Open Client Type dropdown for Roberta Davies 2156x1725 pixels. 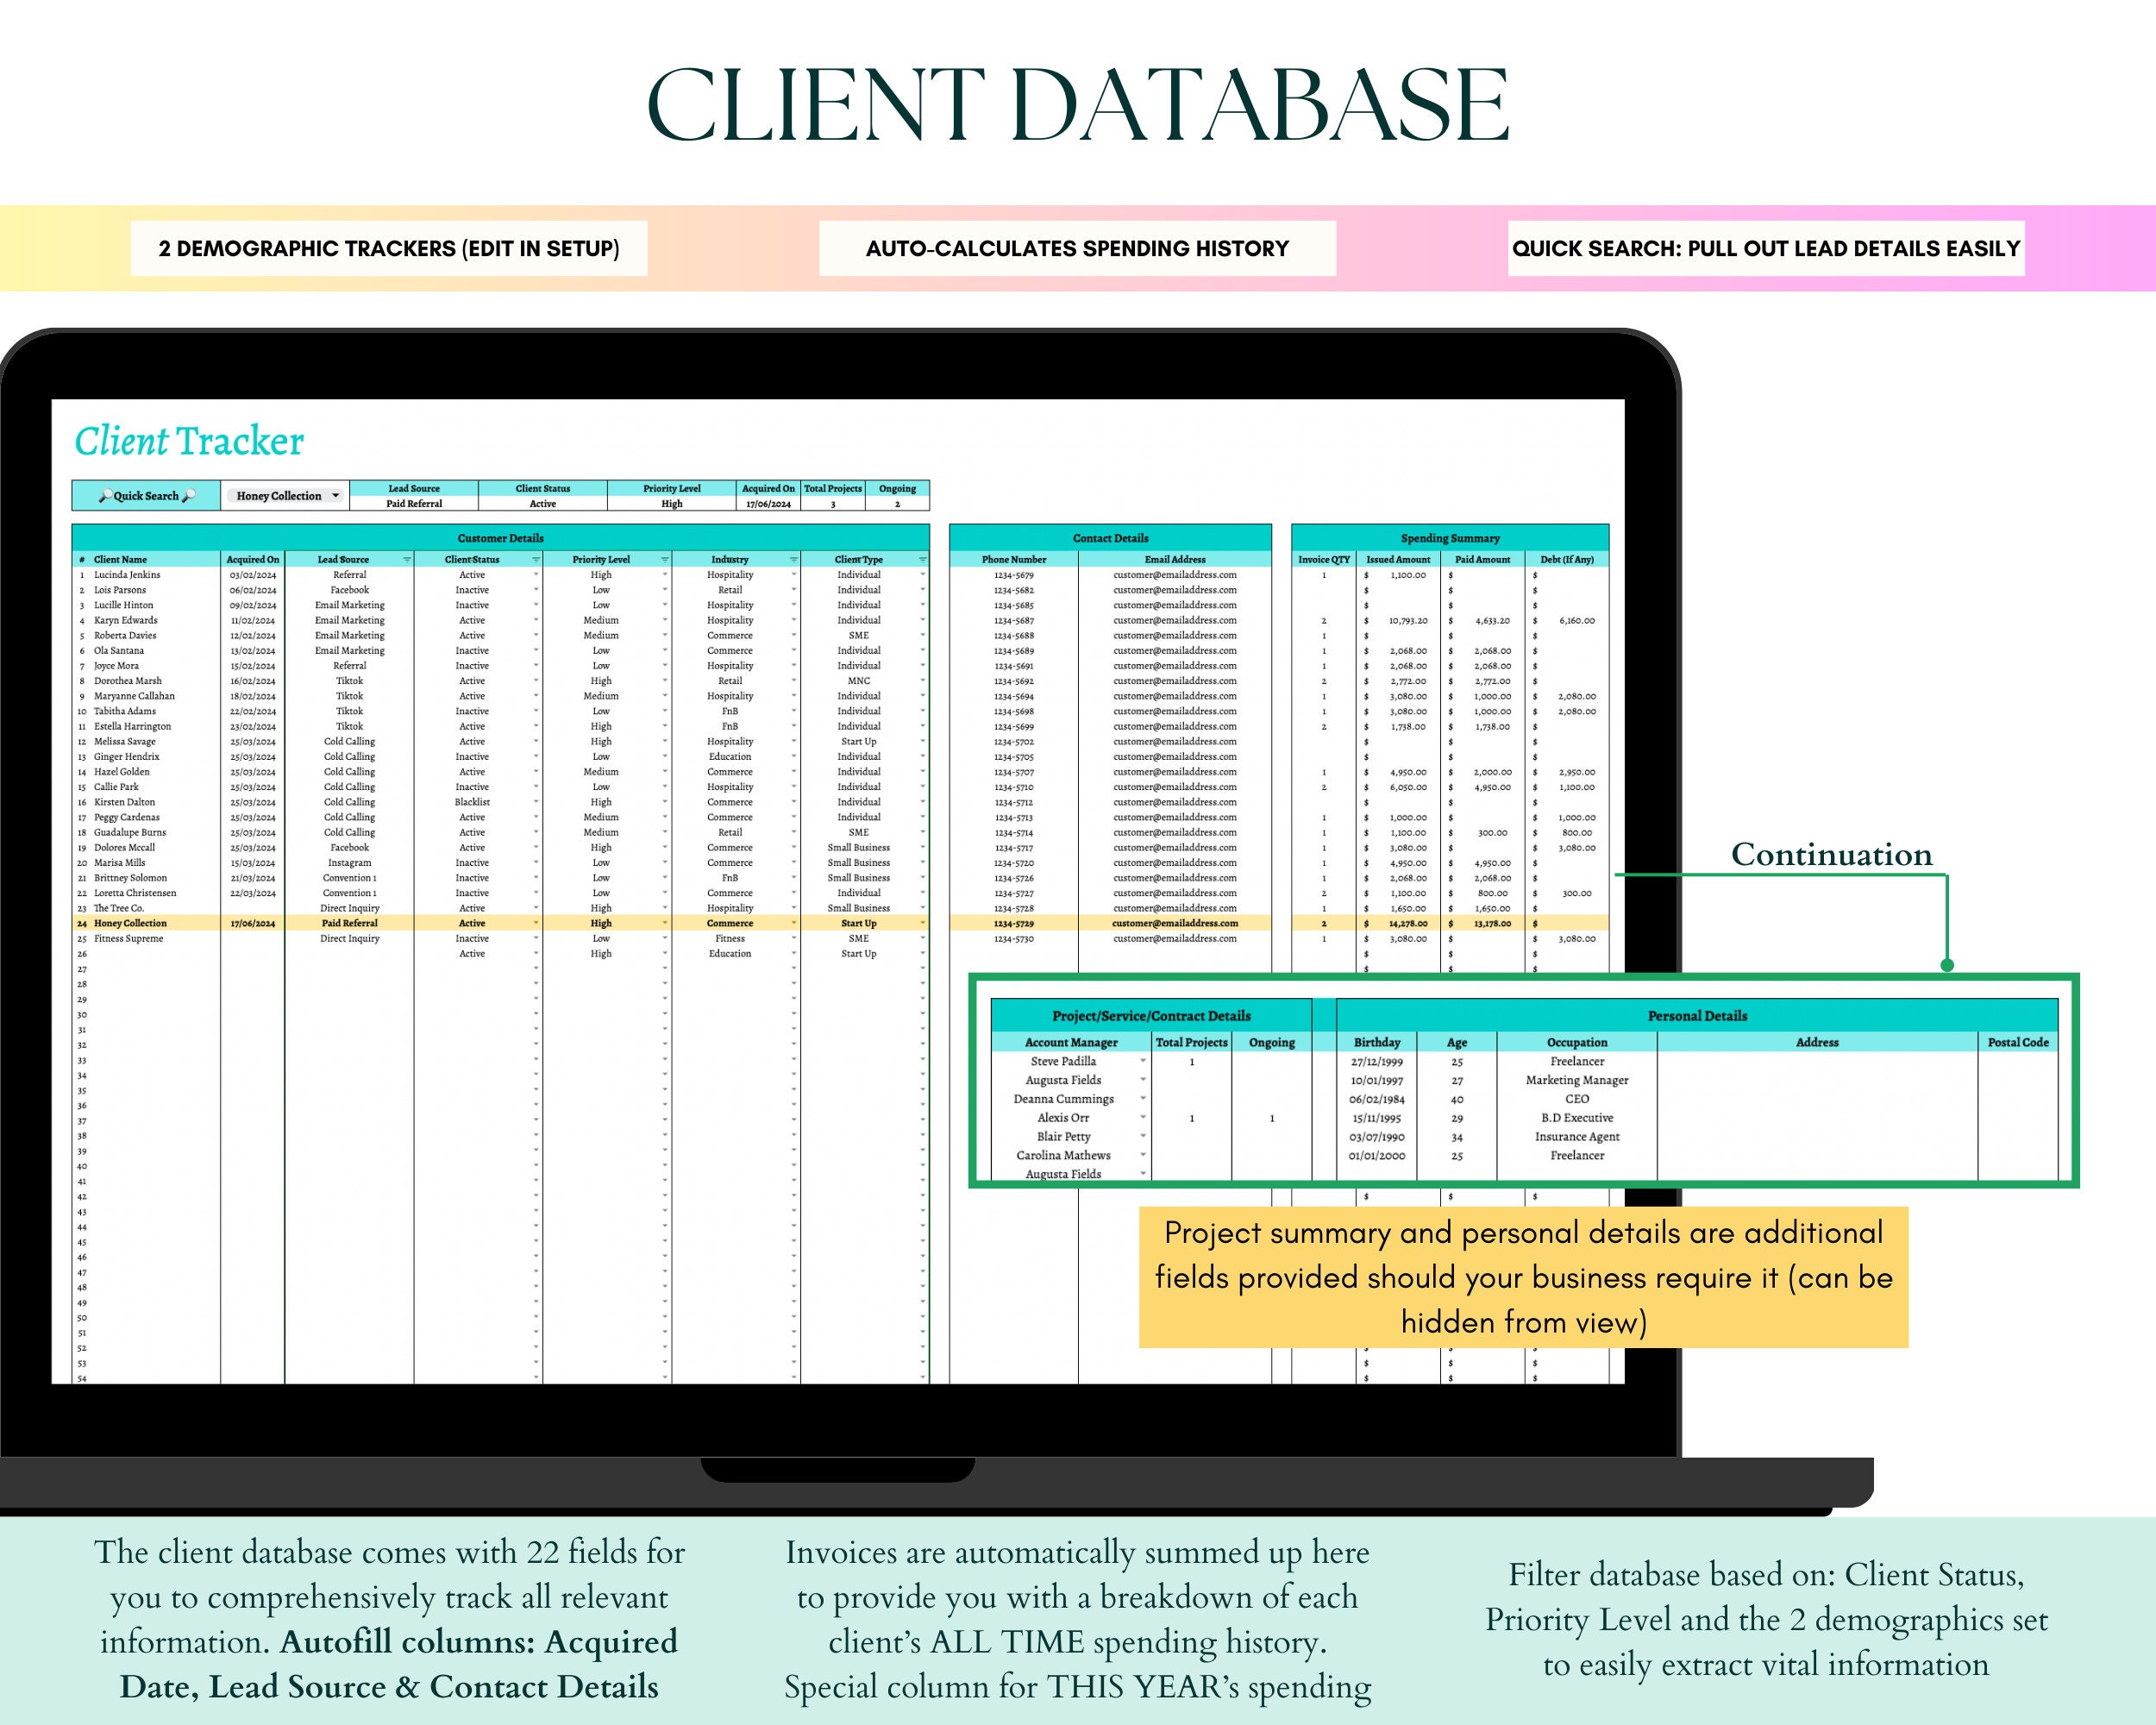point(924,635)
